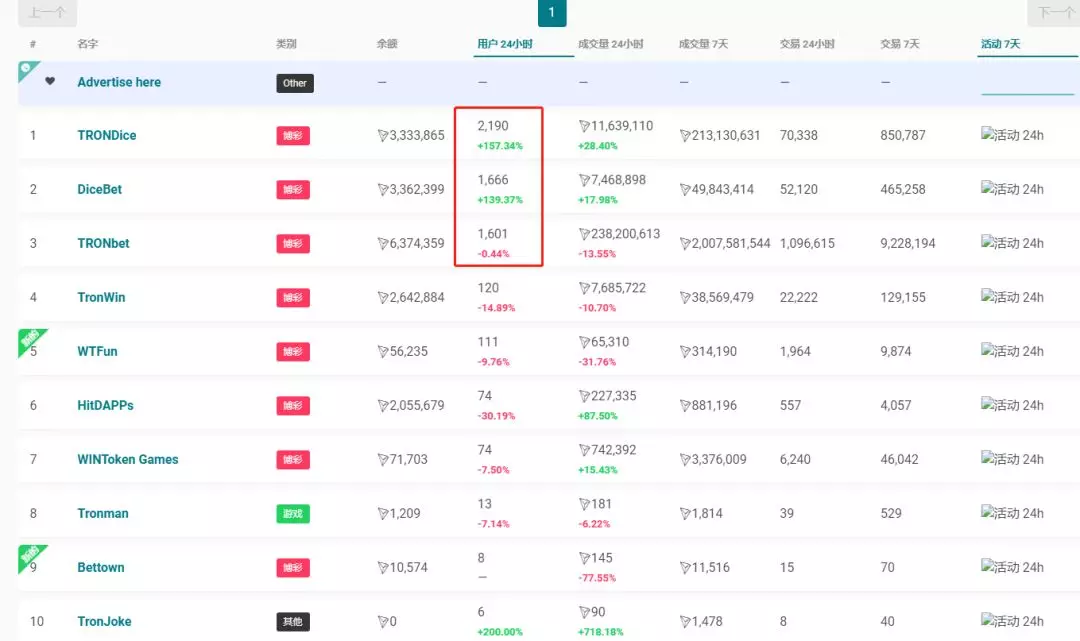The width and height of the screenshot is (1080, 641).
Task: Sort by Volume 7 days column header
Action: (x=703, y=44)
